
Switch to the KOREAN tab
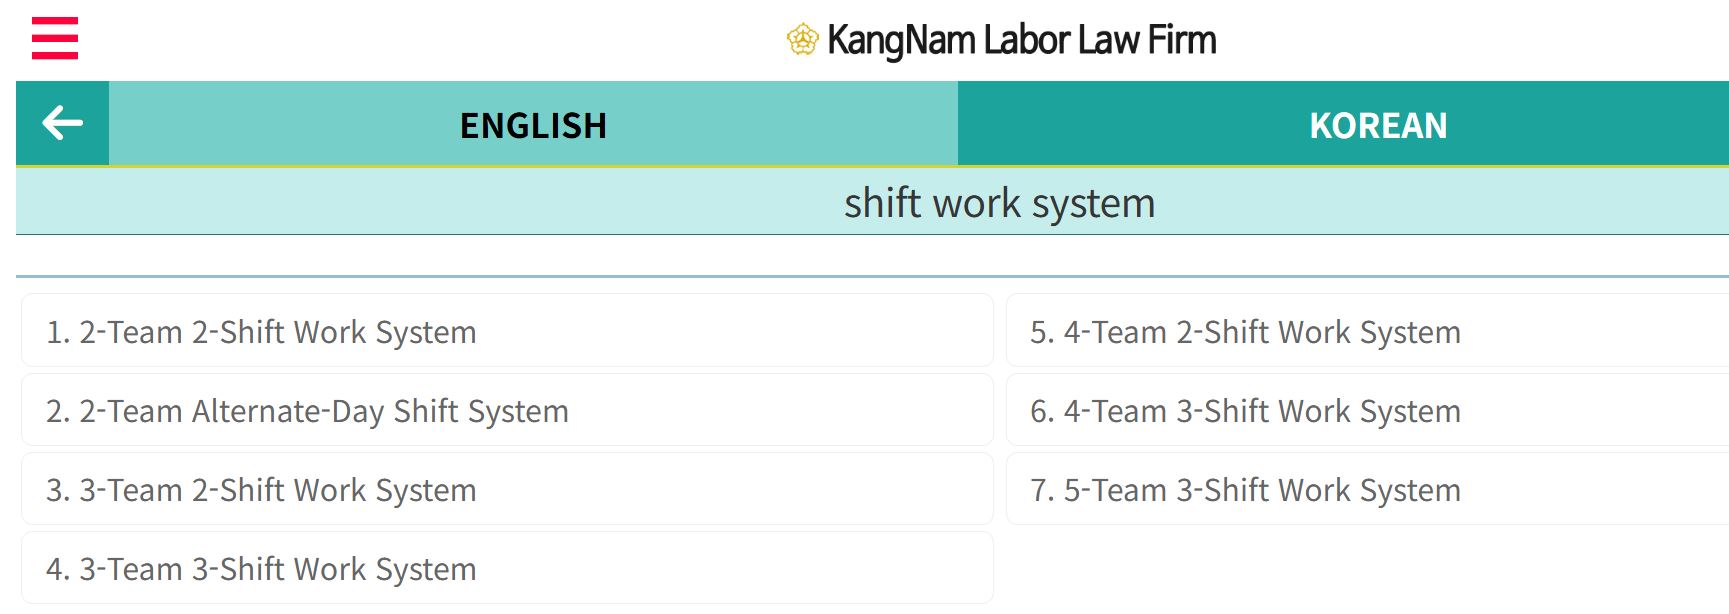click(x=1377, y=125)
